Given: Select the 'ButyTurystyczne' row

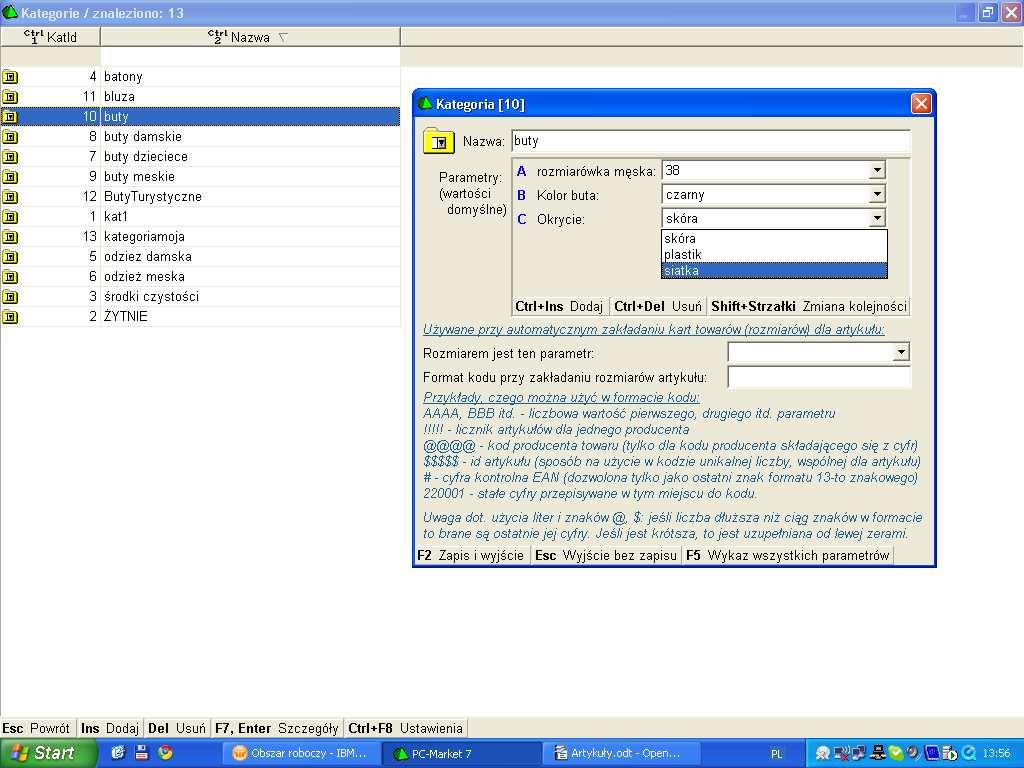Looking at the screenshot, I should (x=200, y=197).
